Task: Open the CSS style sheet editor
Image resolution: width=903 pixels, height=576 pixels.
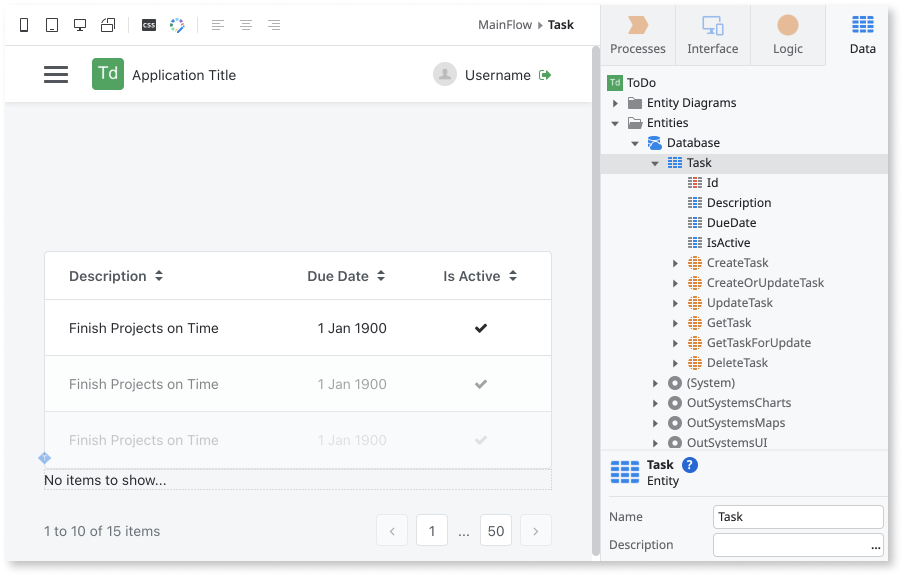Action: pos(149,25)
